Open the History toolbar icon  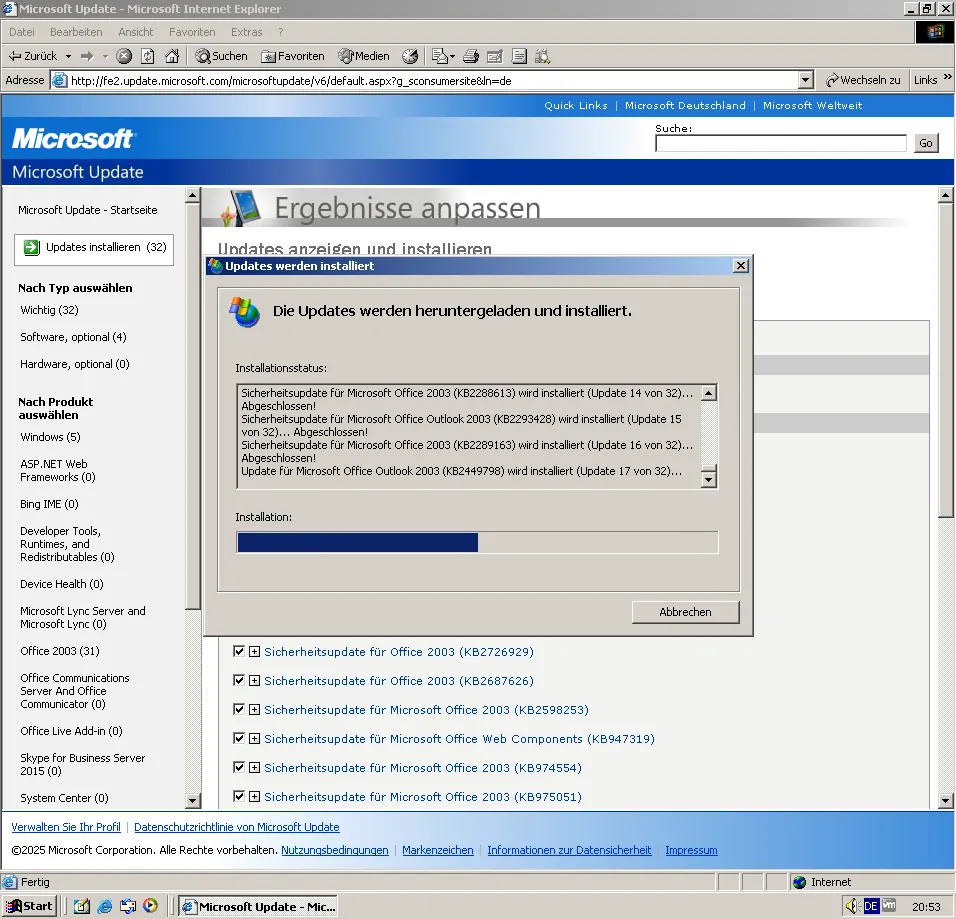pos(410,56)
